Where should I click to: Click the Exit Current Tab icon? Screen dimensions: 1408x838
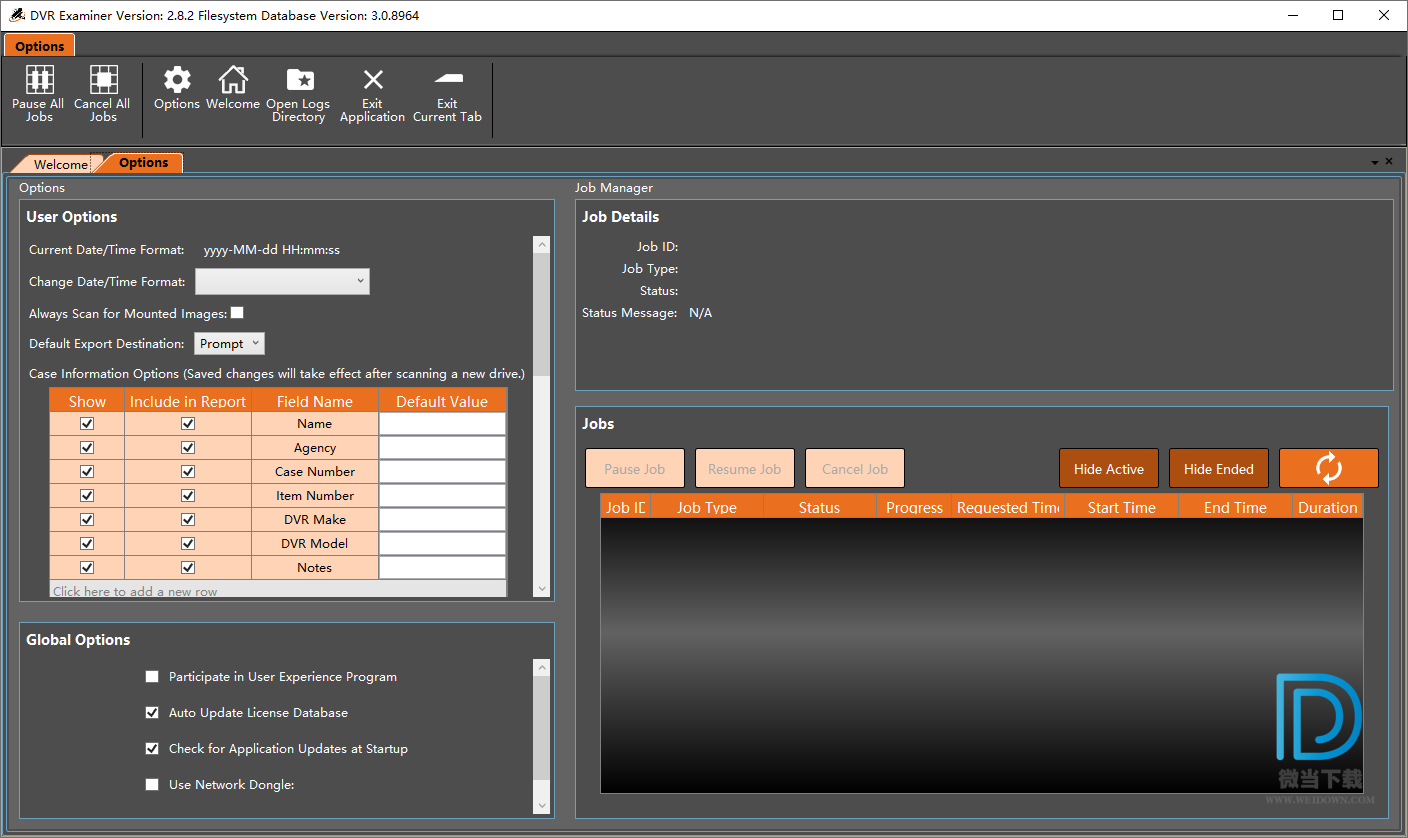coord(448,78)
